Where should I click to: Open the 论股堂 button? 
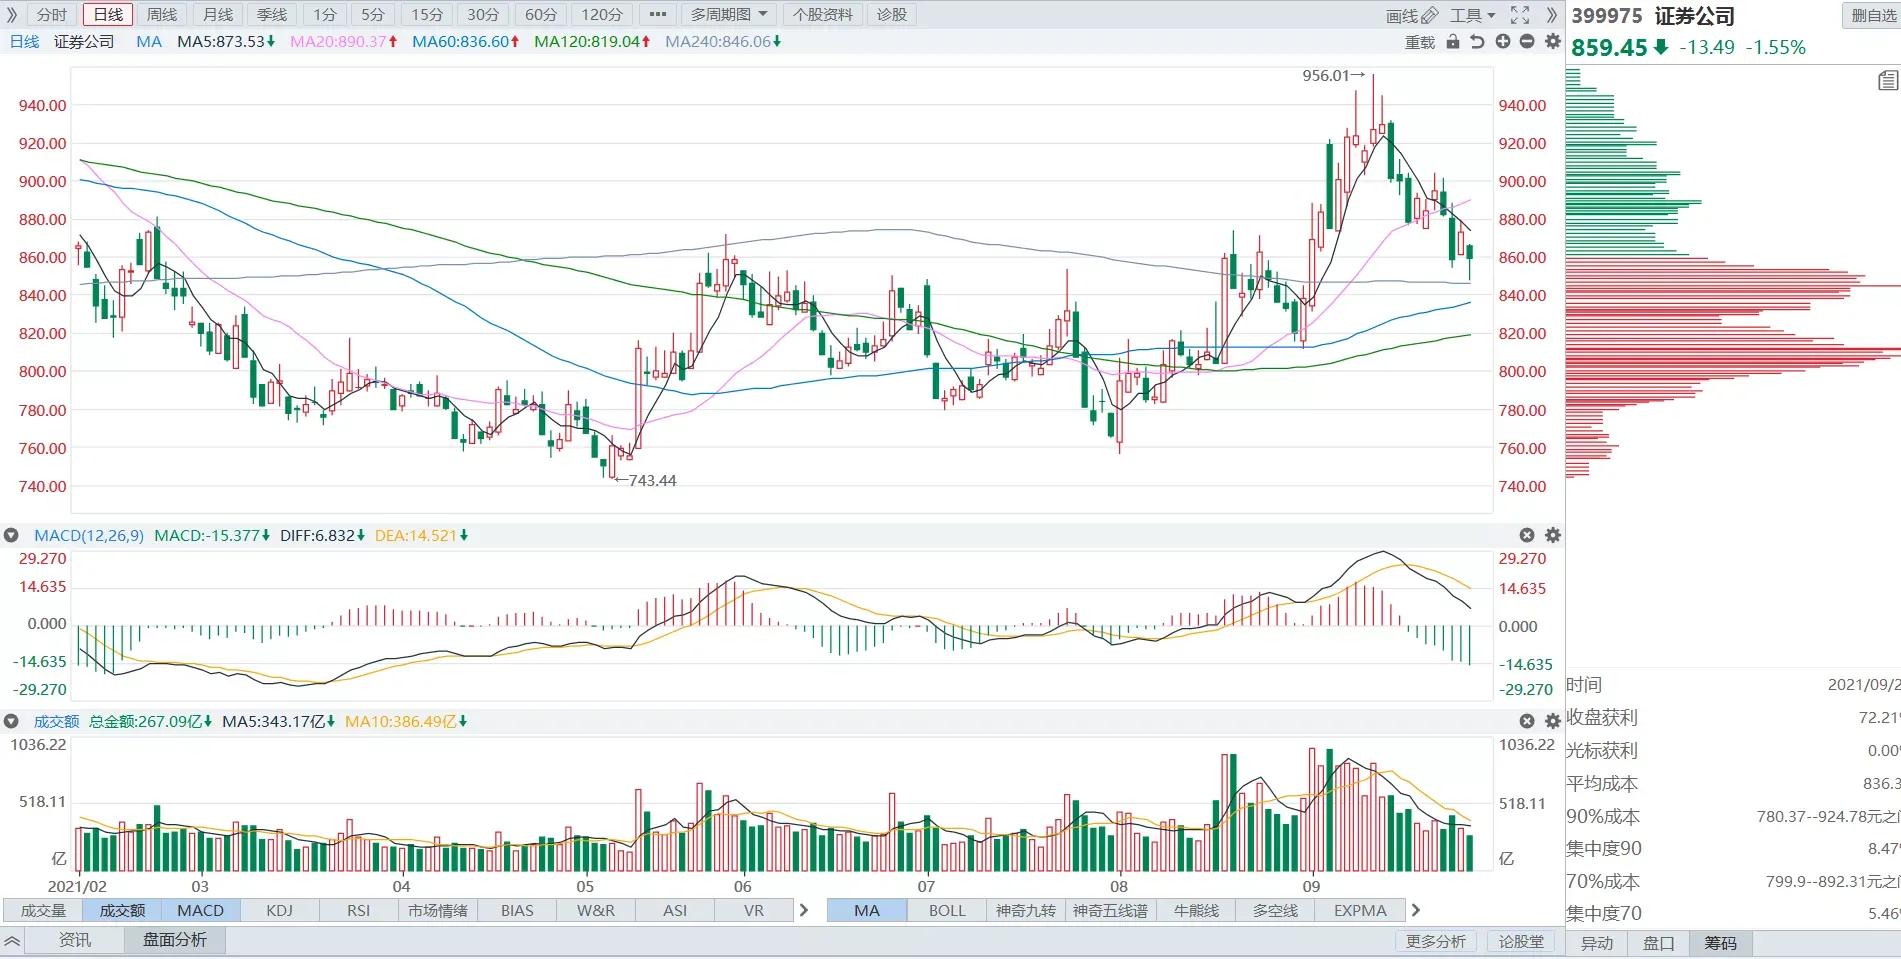(x=1521, y=941)
